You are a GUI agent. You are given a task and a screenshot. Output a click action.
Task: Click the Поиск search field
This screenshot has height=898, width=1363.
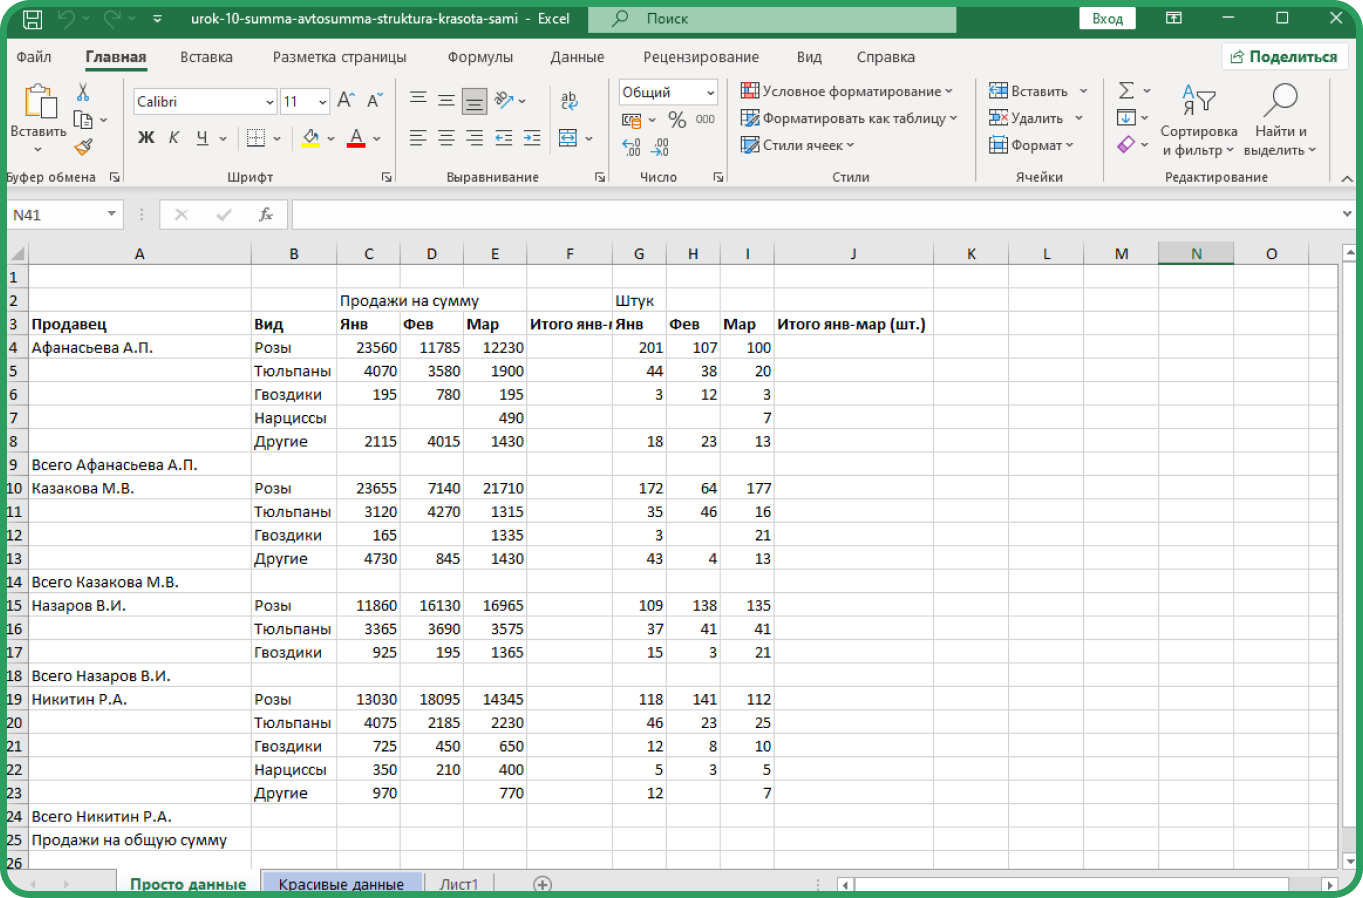pos(772,19)
